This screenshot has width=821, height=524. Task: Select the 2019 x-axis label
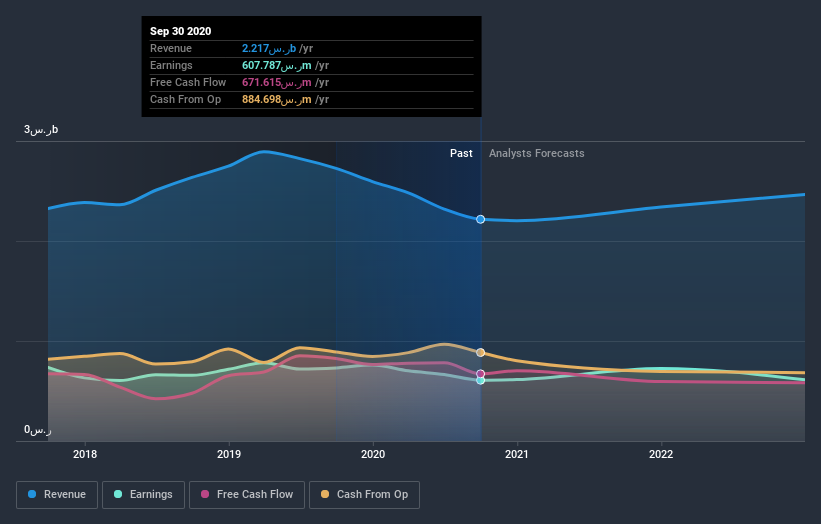click(229, 454)
